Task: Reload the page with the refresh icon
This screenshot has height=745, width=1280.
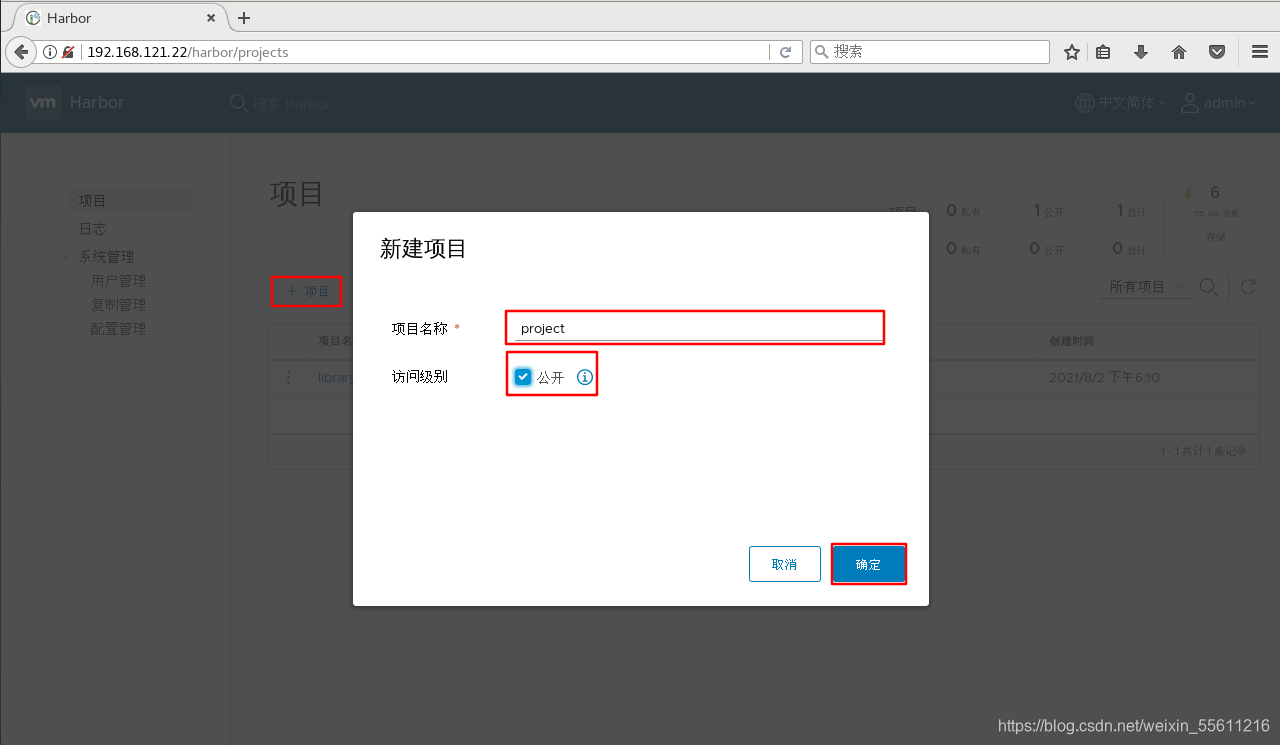Action: 786,52
